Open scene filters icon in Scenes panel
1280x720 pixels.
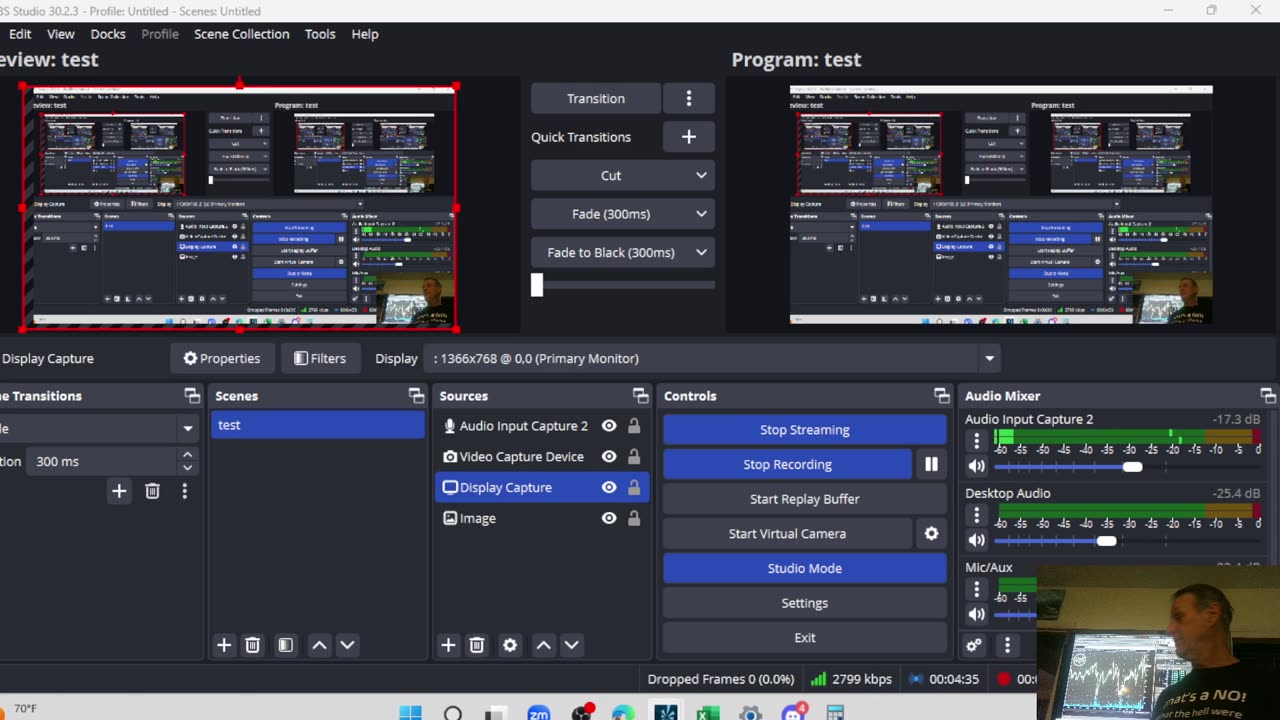(285, 645)
